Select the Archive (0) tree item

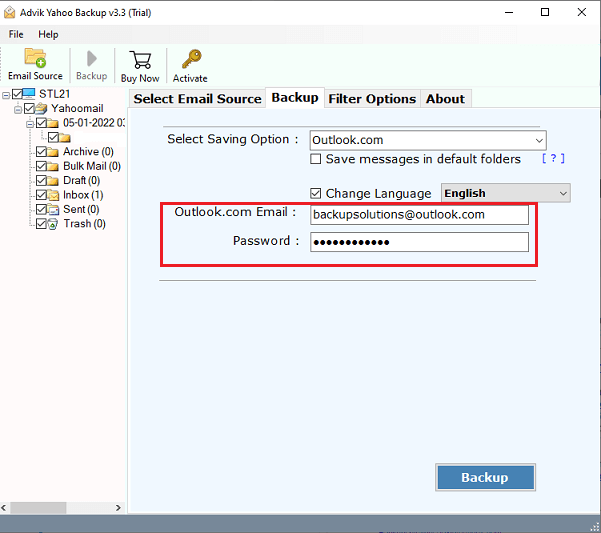[88, 152]
